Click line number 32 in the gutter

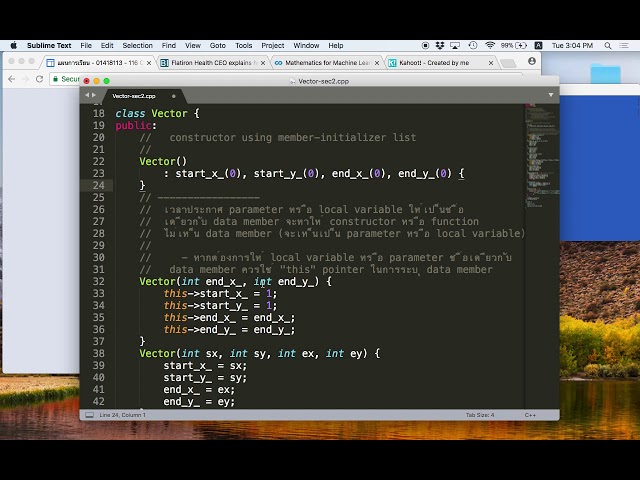pos(98,281)
